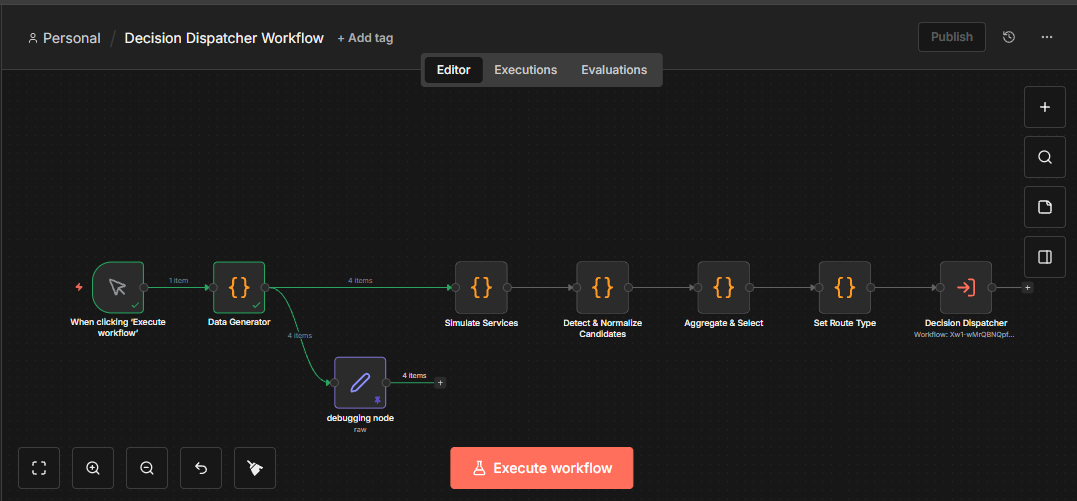Click the '1 item' connection label
The image size is (1077, 501).
pos(179,280)
